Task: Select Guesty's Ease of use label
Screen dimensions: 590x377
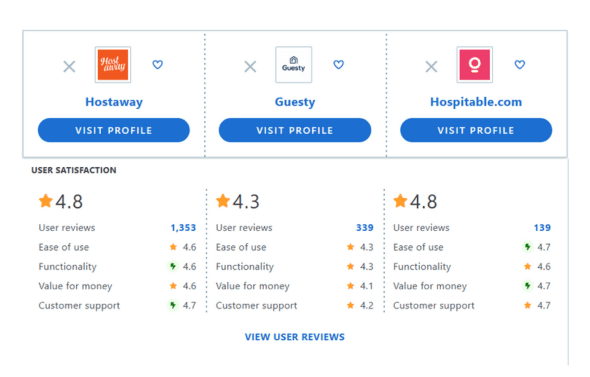Action: [x=241, y=247]
